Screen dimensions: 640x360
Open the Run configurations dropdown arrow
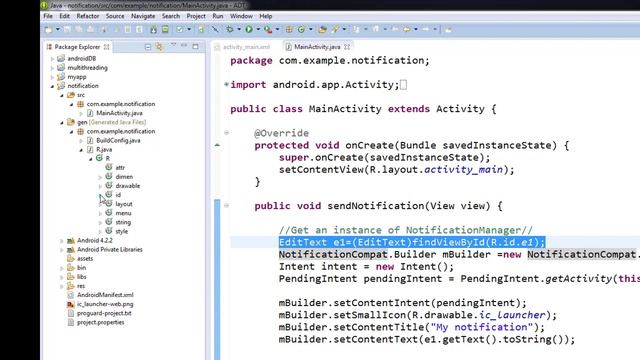click(258, 29)
